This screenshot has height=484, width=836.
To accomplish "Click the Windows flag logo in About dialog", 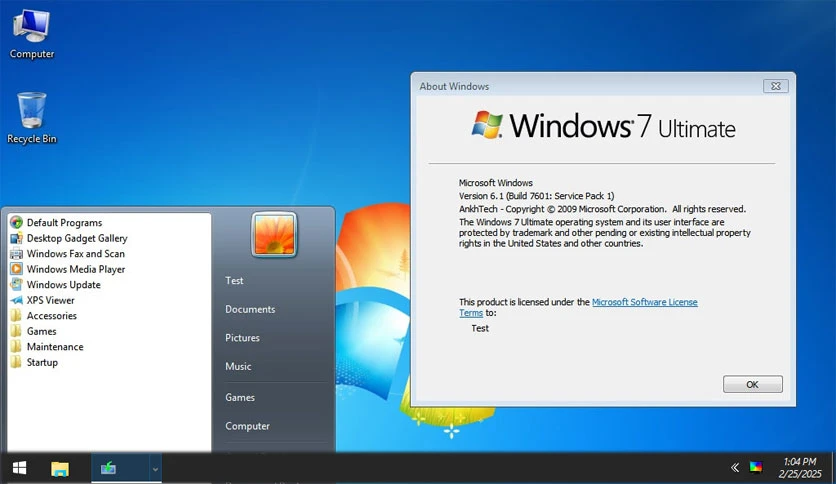I will coord(487,125).
